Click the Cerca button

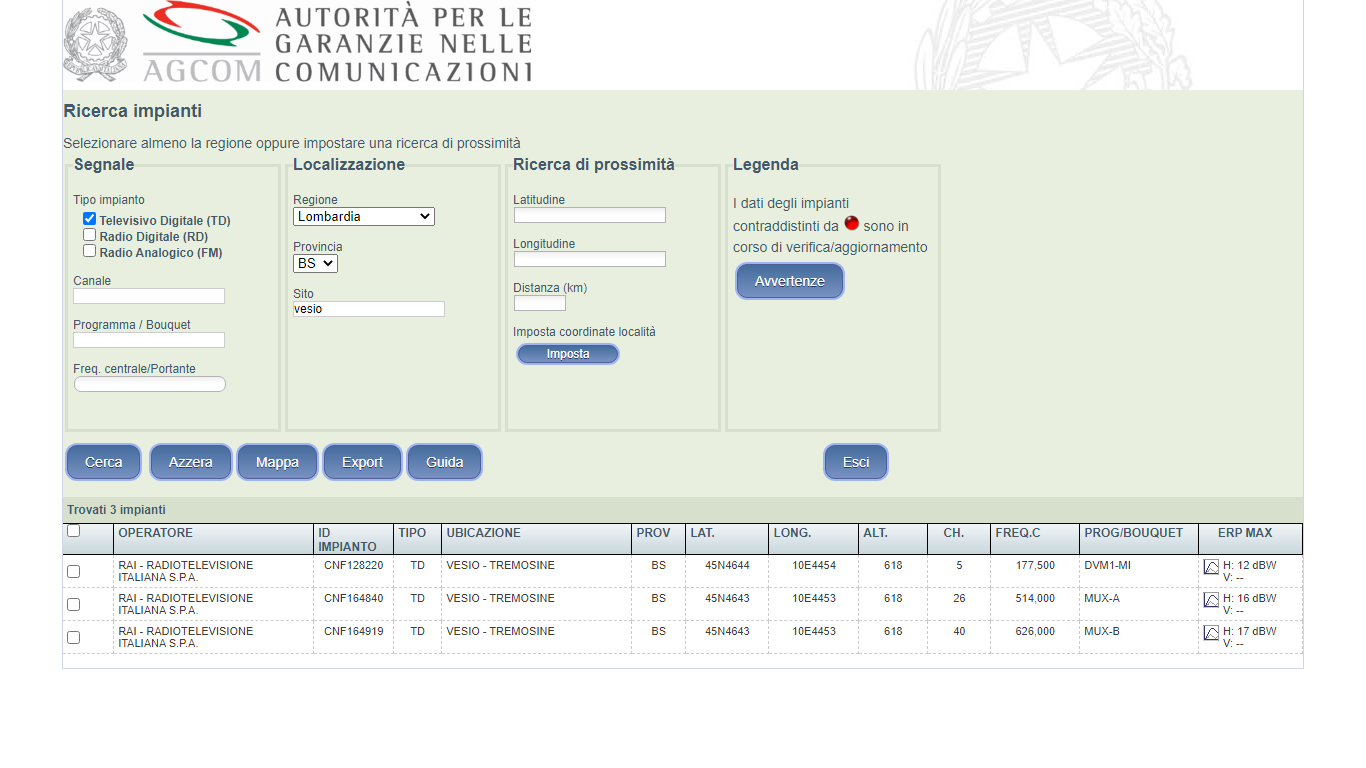[x=104, y=462]
